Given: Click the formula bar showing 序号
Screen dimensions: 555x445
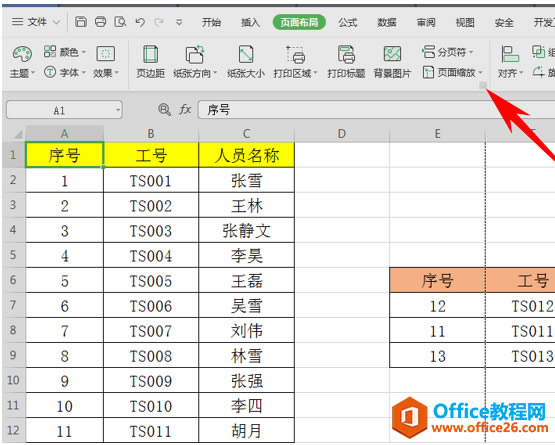Looking at the screenshot, I should click(x=376, y=110).
